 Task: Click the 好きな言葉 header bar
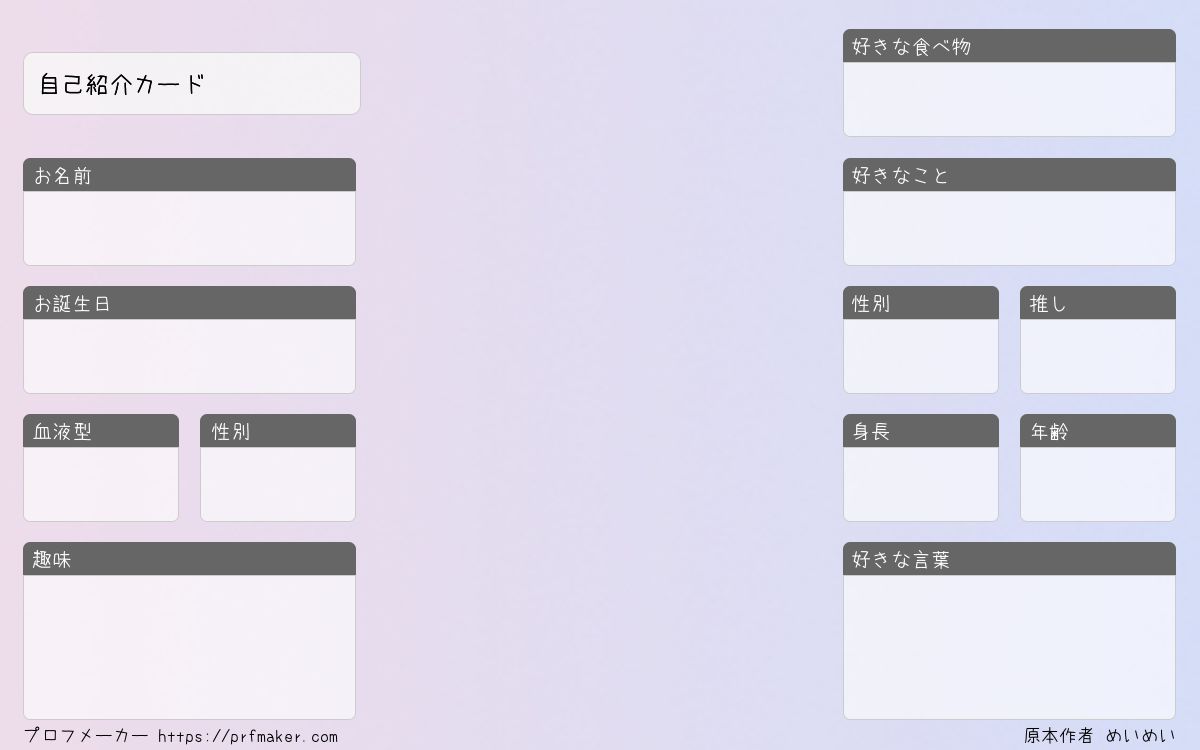[1009, 559]
